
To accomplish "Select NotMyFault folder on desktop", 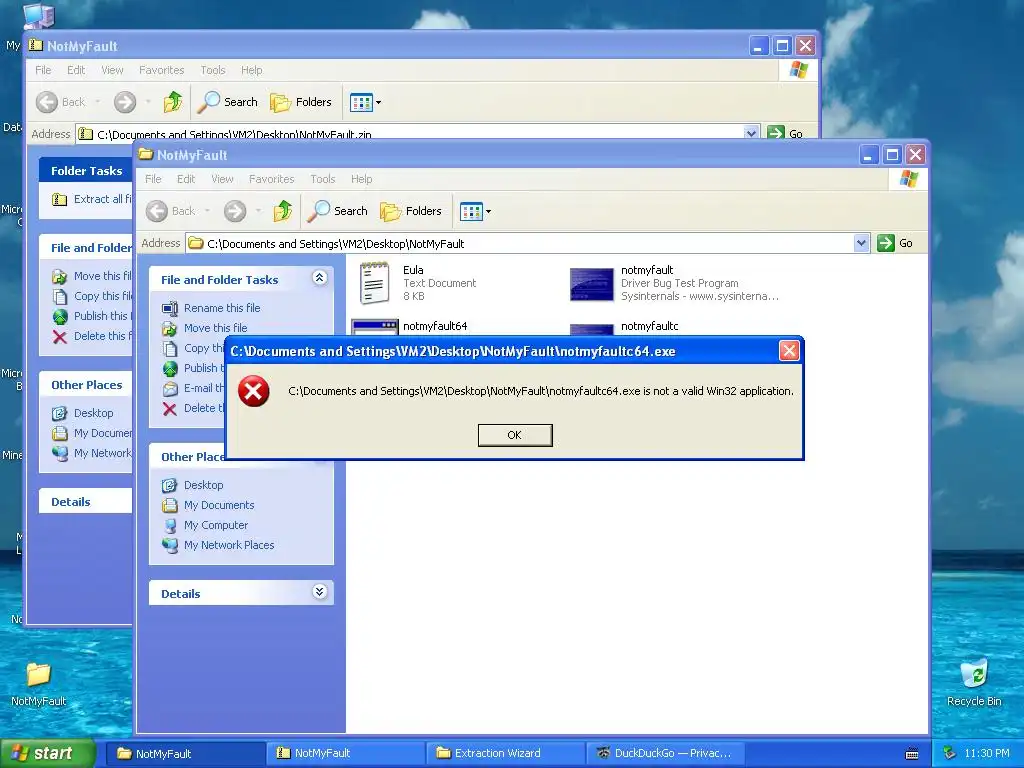I will click(39, 683).
